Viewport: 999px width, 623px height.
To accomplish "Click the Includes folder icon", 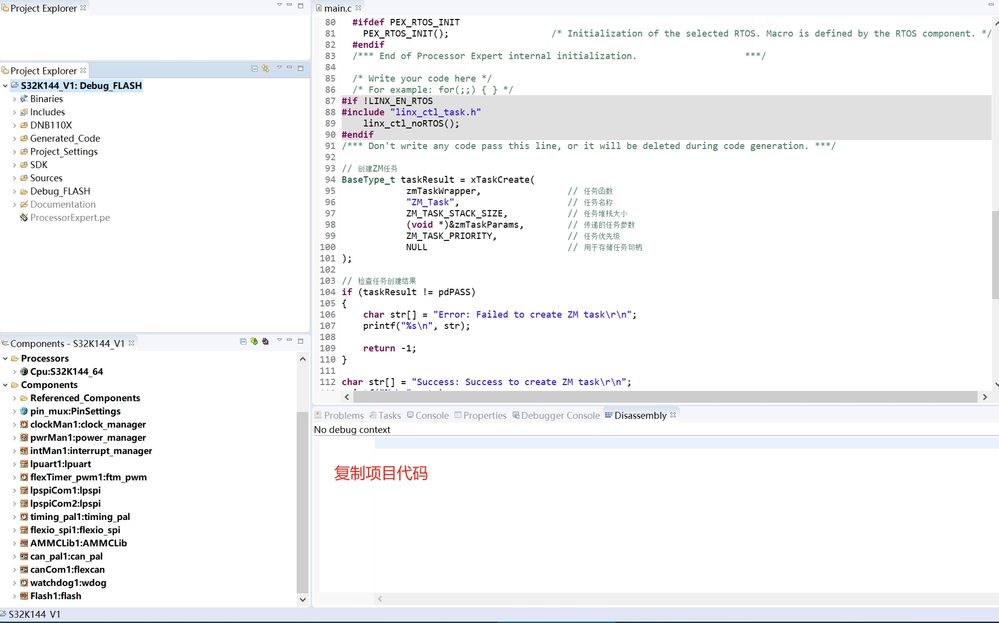I will click(x=24, y=112).
